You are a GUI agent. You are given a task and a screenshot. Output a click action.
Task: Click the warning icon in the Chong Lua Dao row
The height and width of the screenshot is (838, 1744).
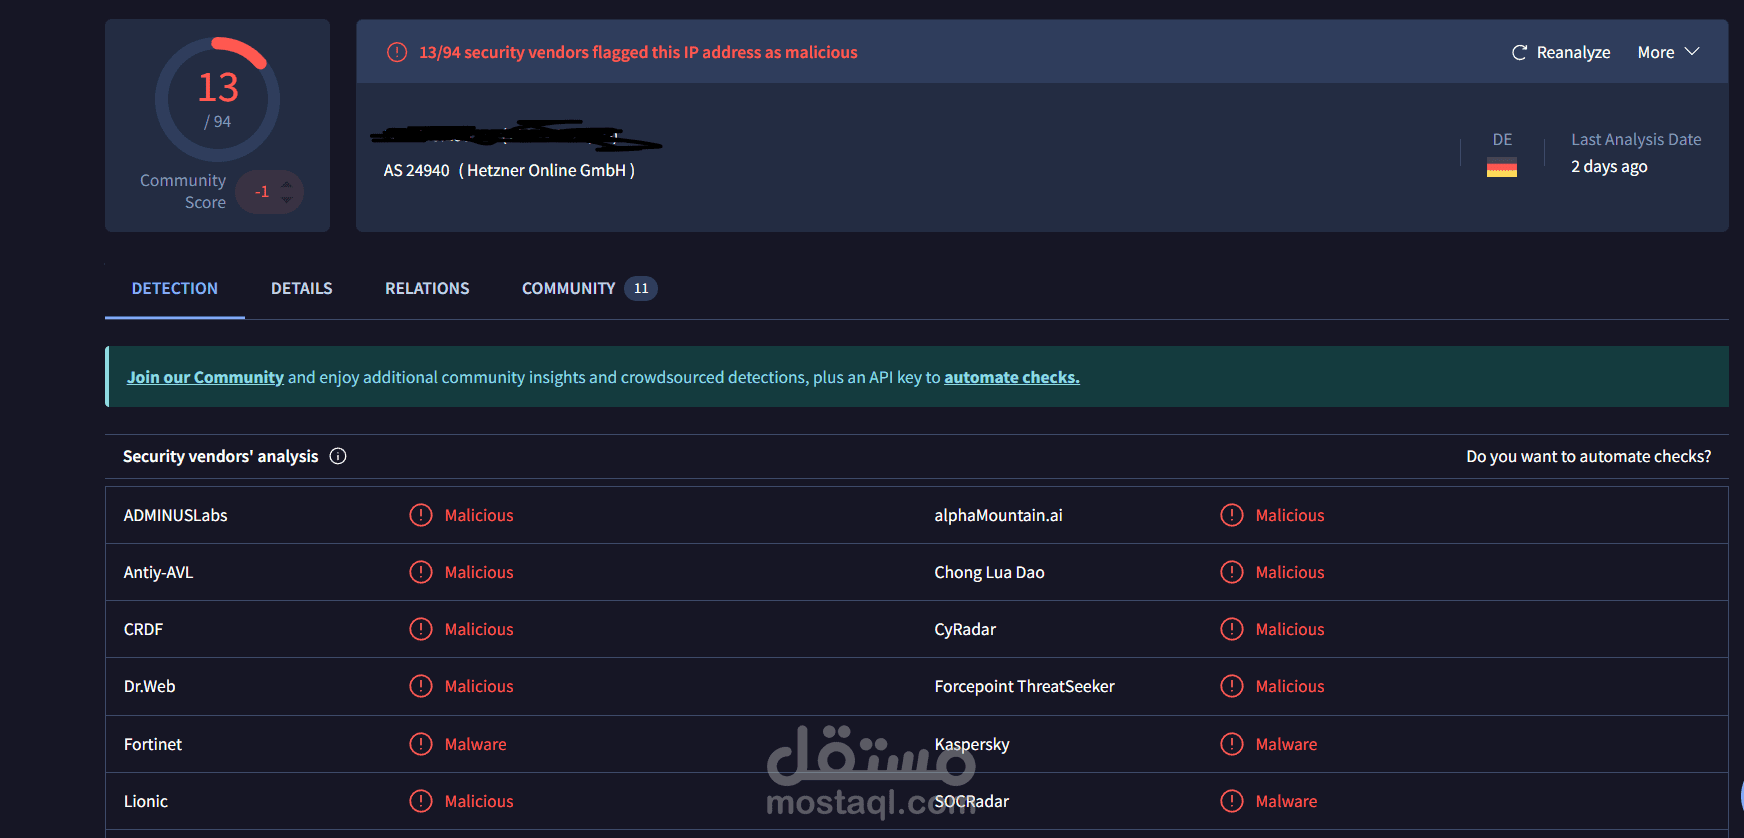pos(1232,572)
